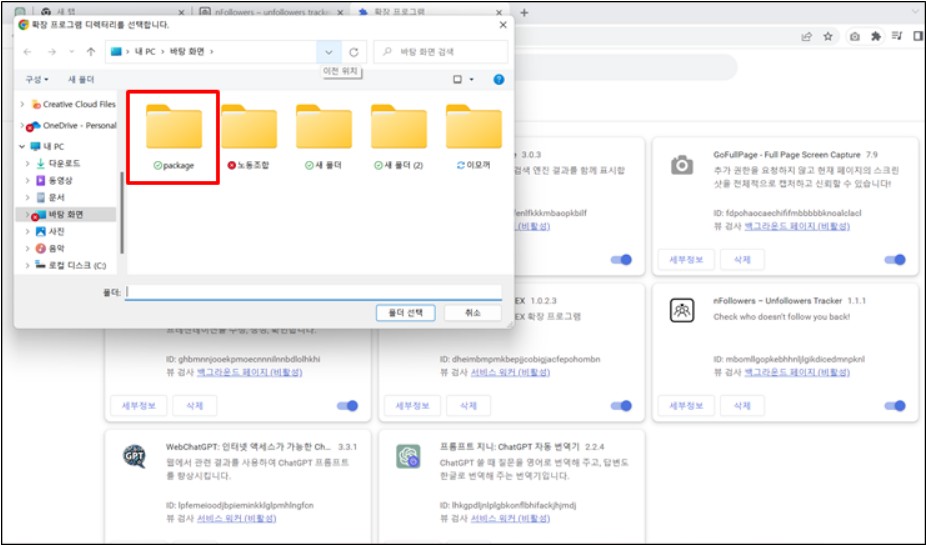Viewport: 926px width, 545px height.
Task: Open Chrome extensions puzzle icon
Action: 876,37
